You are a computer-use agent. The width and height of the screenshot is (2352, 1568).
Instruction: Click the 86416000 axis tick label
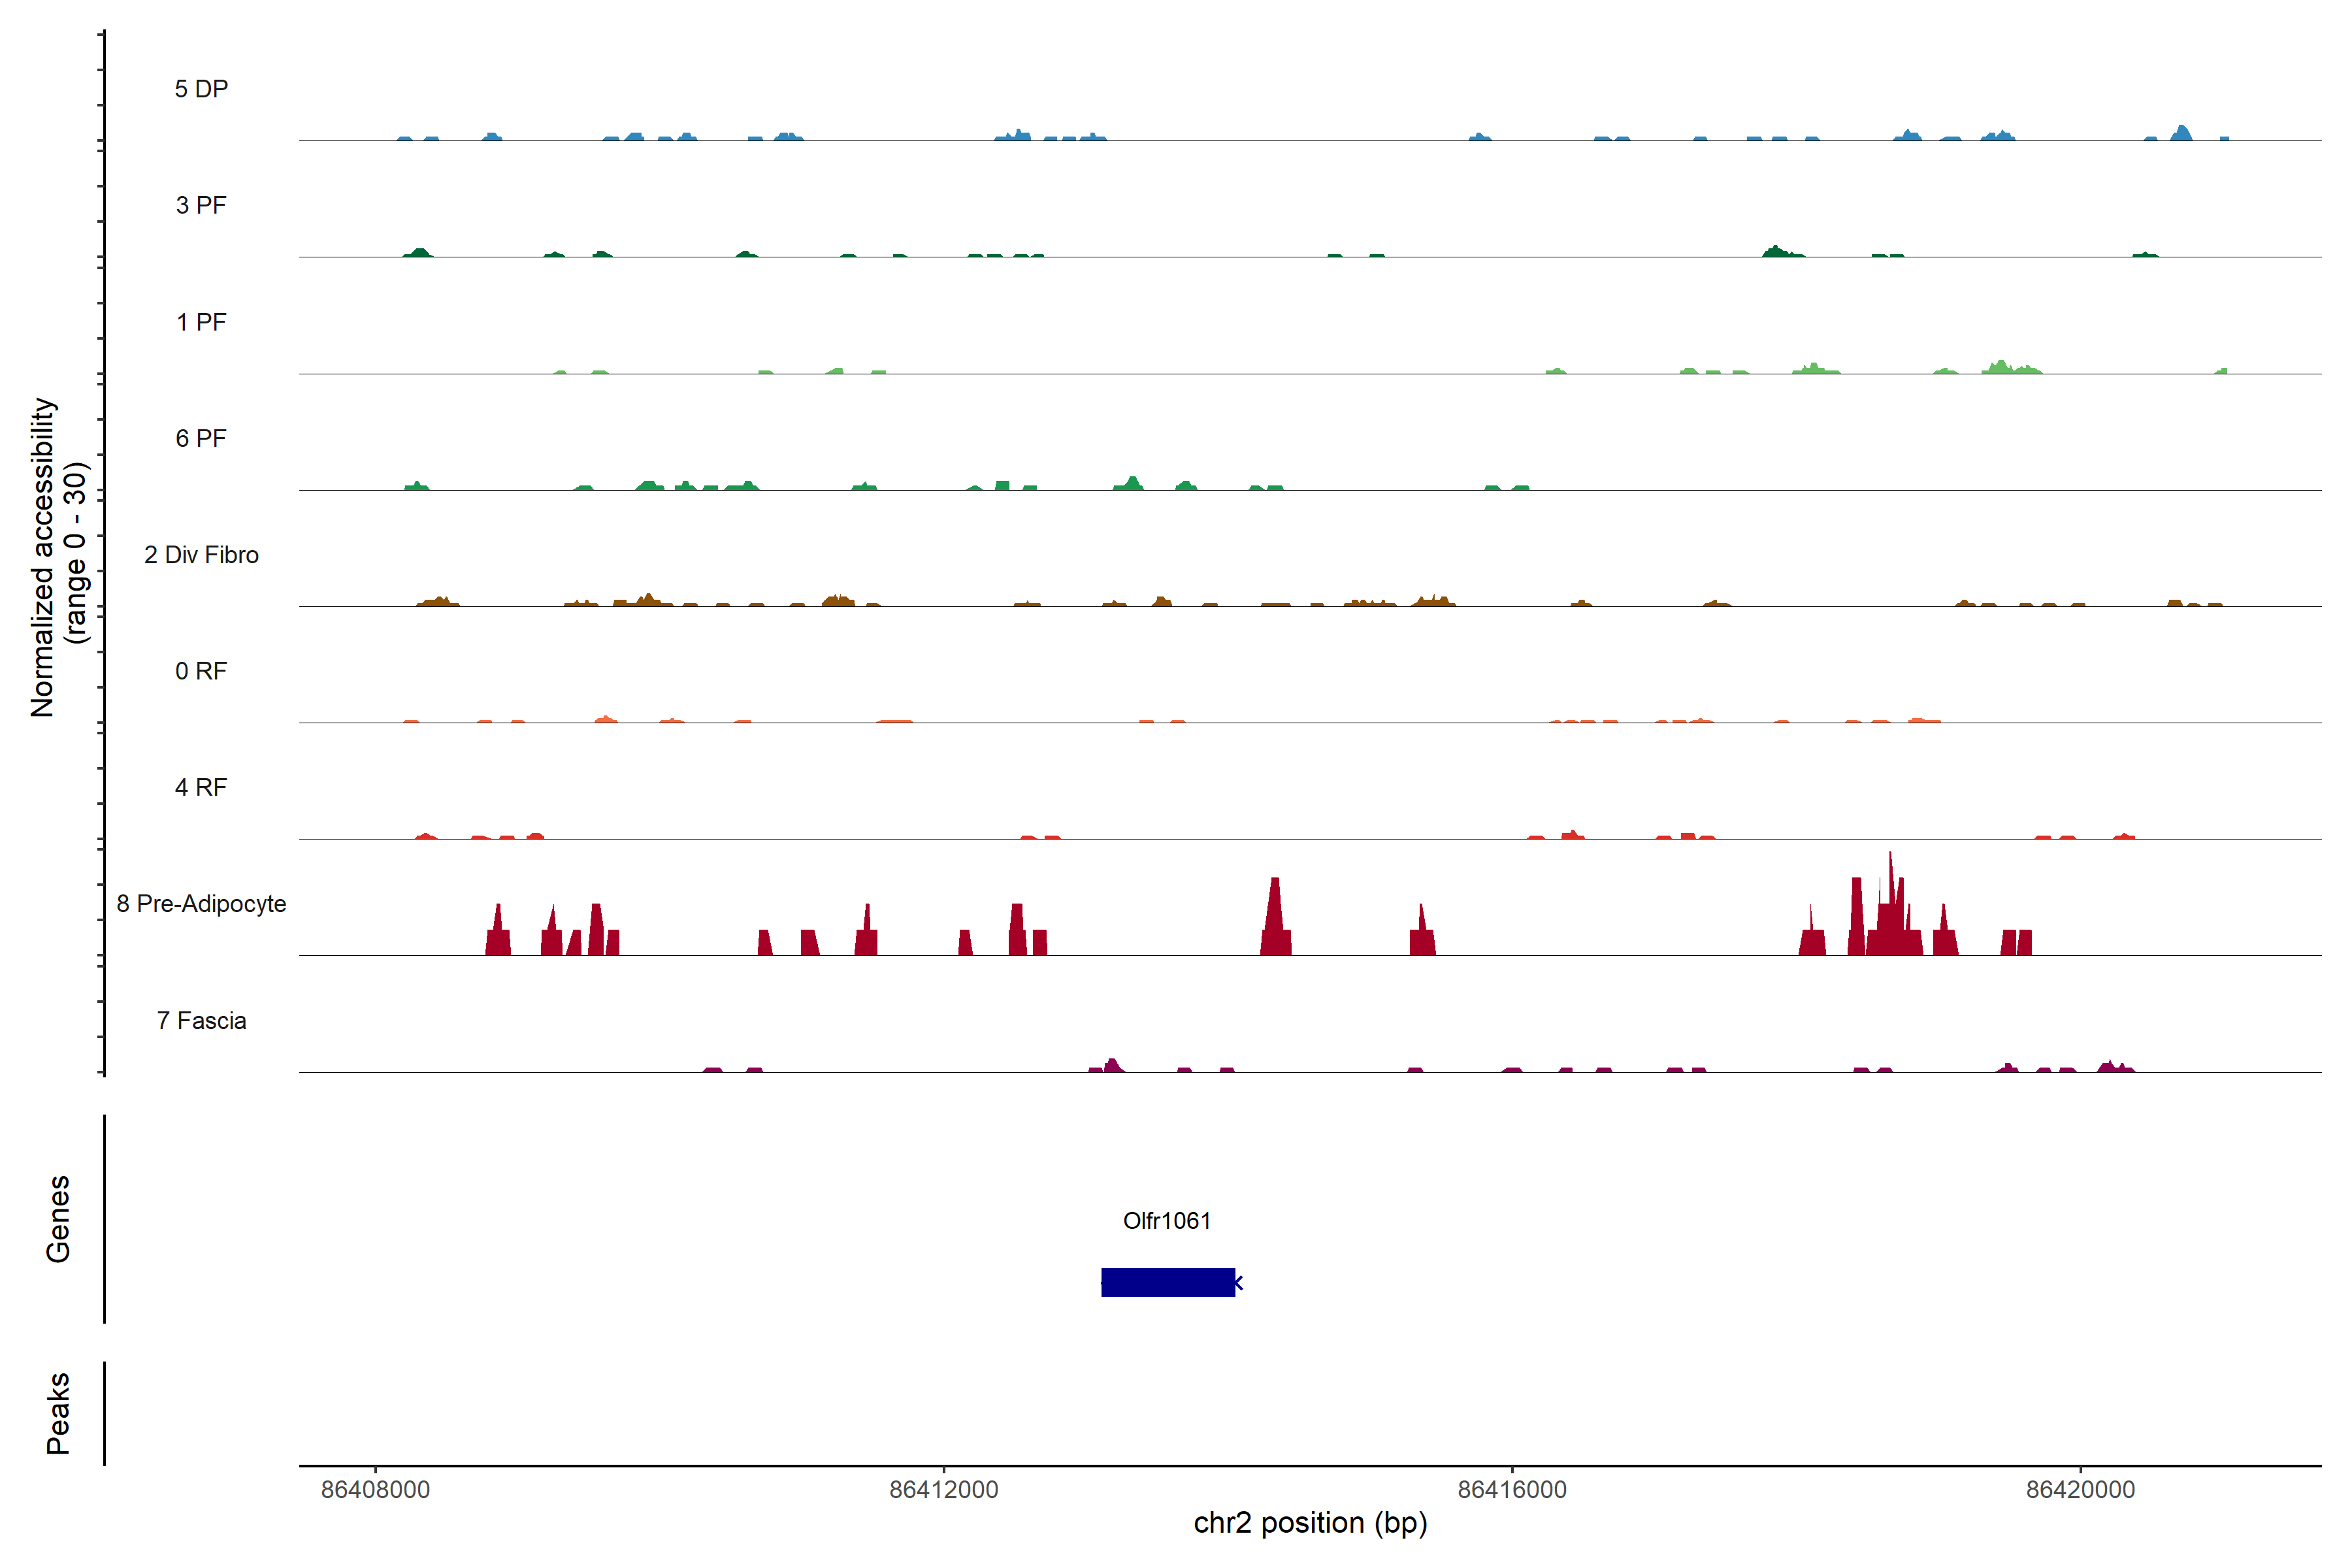tap(1512, 1489)
